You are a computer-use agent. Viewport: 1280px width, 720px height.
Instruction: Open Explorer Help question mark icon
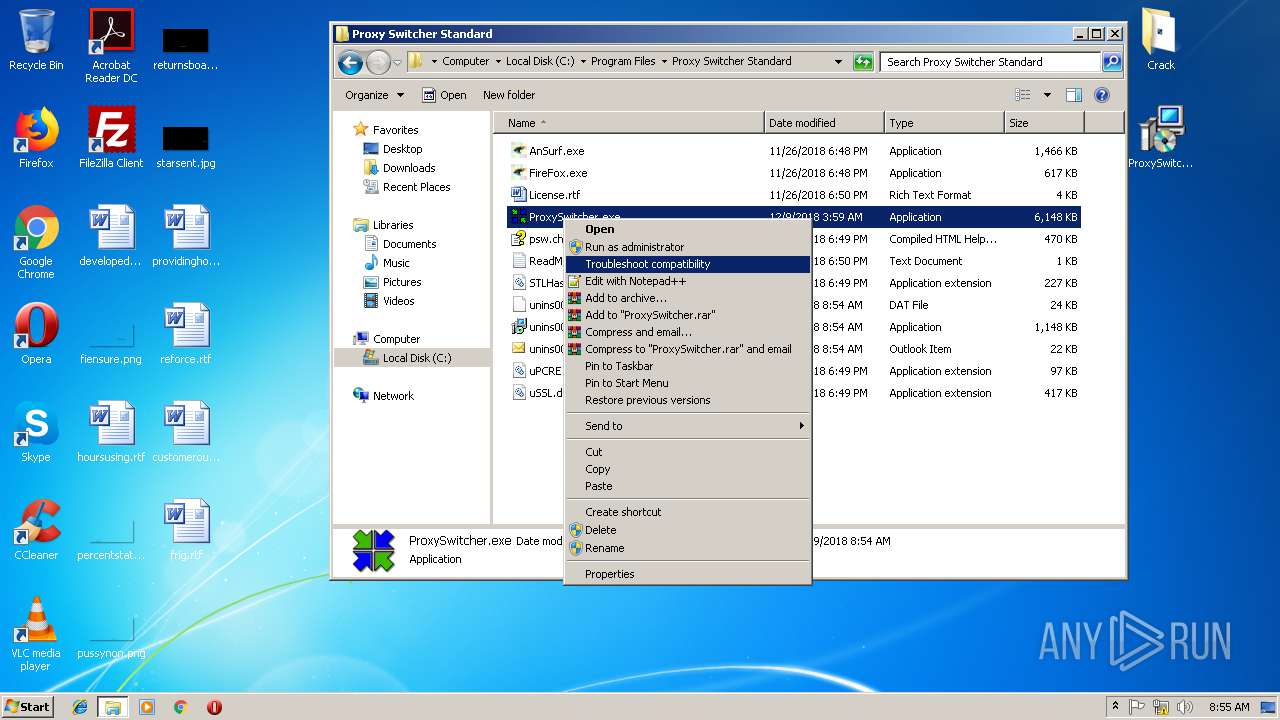[x=1102, y=95]
